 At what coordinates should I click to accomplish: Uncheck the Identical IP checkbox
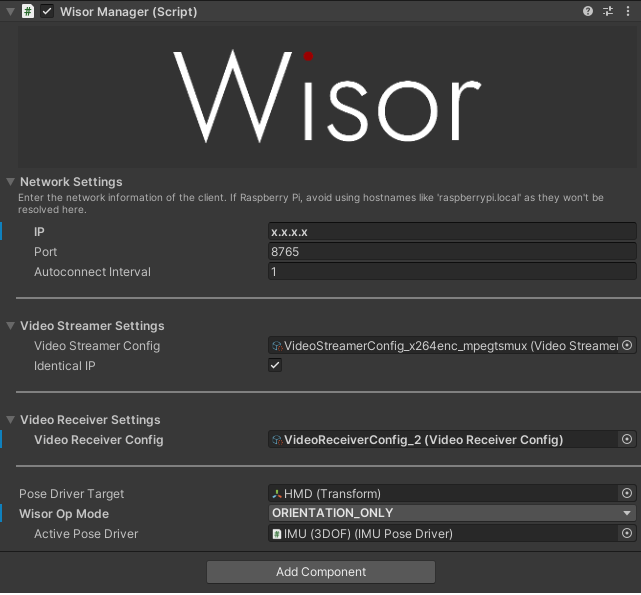coord(275,366)
